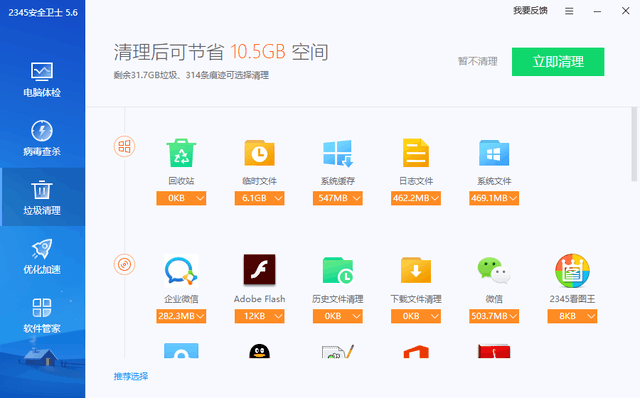
Task: Click the 回收站 recycle bin icon
Action: [181, 153]
